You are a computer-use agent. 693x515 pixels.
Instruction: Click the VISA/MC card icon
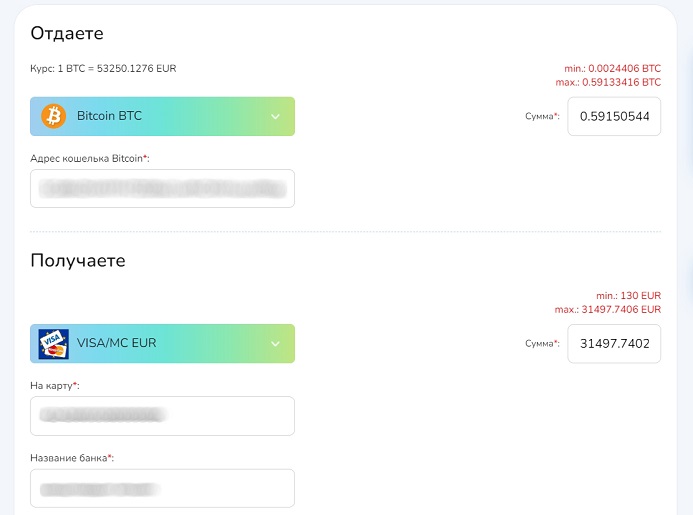(53, 344)
